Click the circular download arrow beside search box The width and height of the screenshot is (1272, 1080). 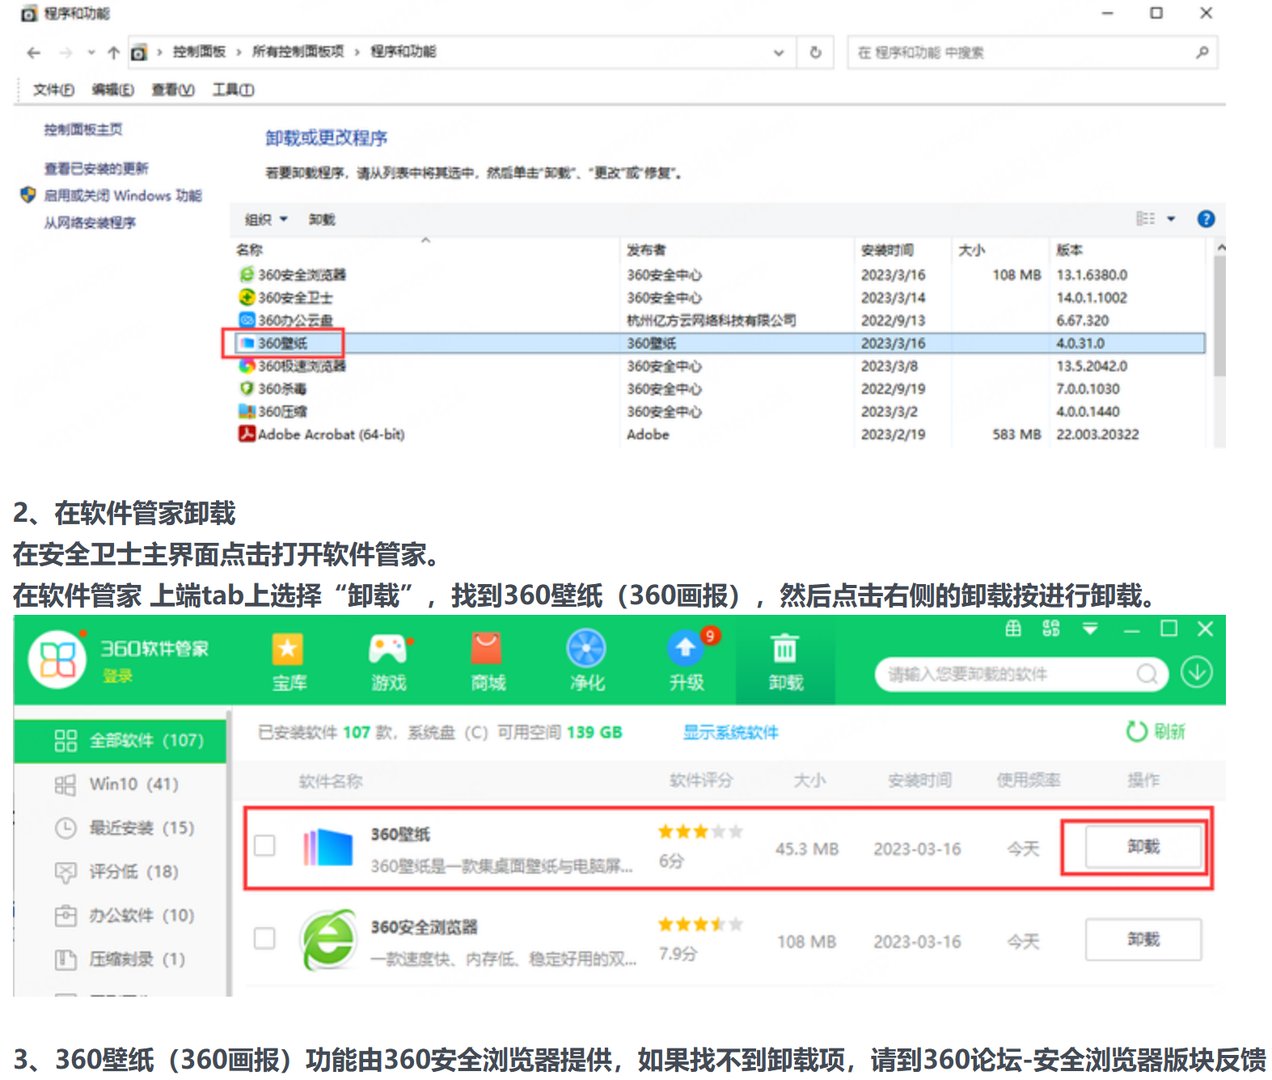coord(1197,674)
